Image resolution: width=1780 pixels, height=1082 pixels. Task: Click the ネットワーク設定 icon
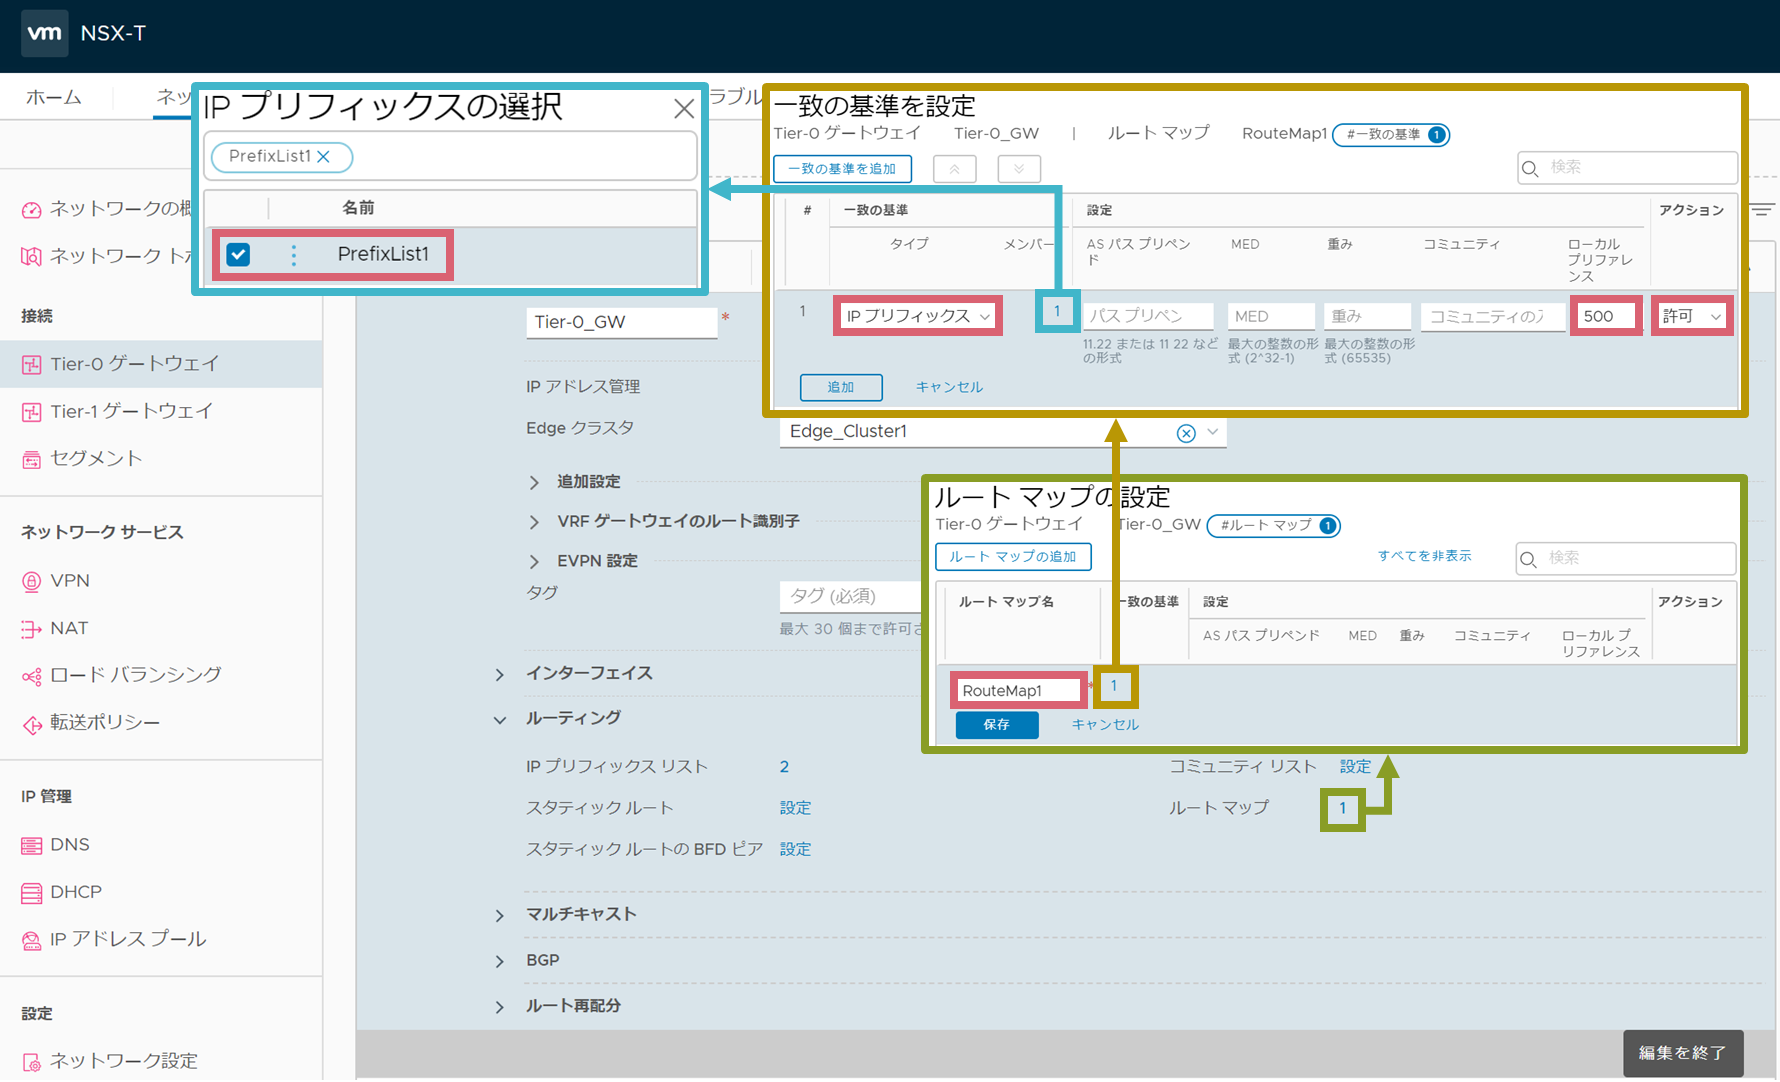point(32,1062)
